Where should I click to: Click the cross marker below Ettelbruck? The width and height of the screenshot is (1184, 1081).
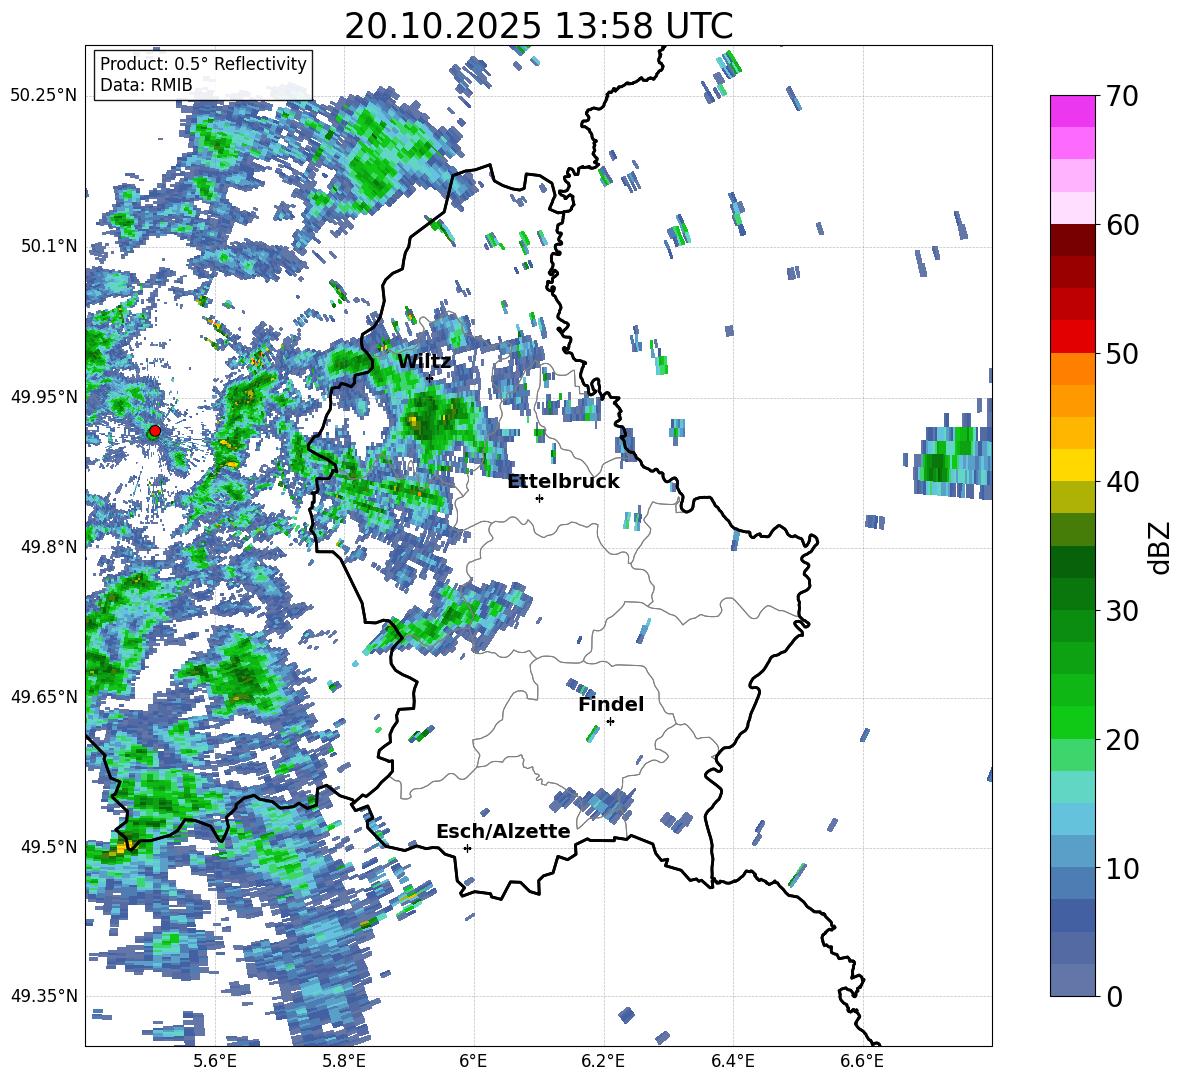(x=539, y=498)
